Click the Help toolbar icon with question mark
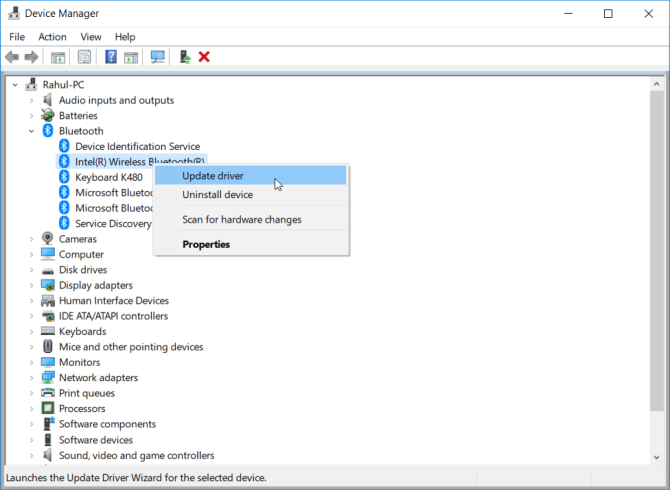The width and height of the screenshot is (670, 490). pyautogui.click(x=111, y=57)
